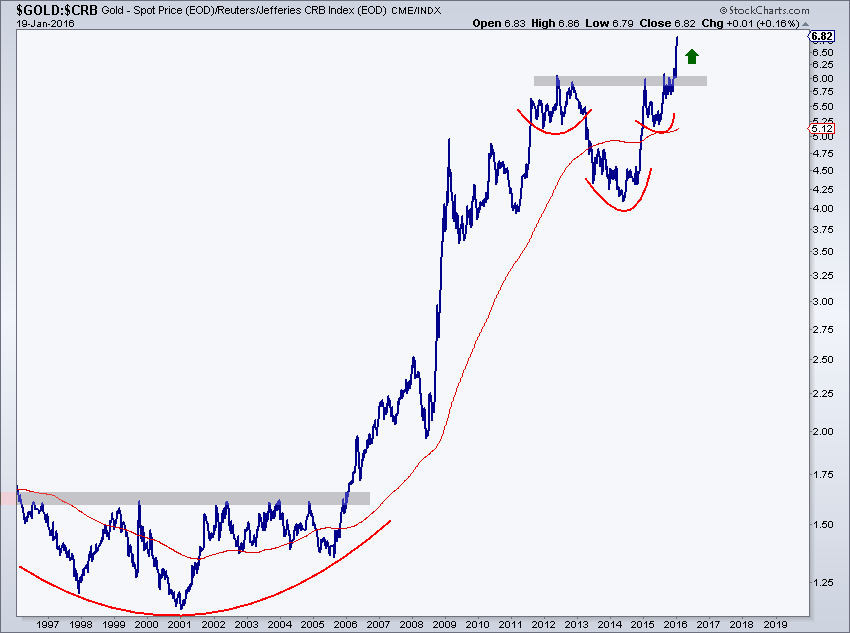Click the 3.75 price axis label
The height and width of the screenshot is (633, 850).
tap(823, 230)
